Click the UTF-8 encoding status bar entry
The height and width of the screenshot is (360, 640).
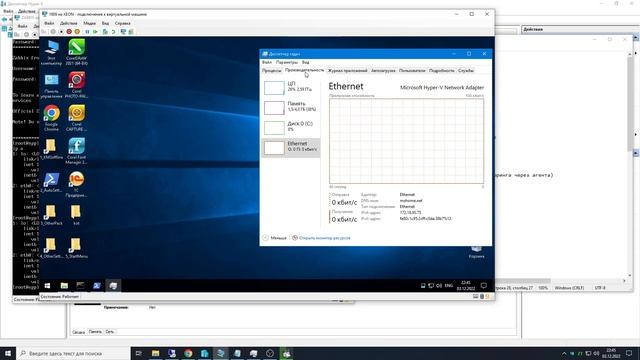coord(600,288)
